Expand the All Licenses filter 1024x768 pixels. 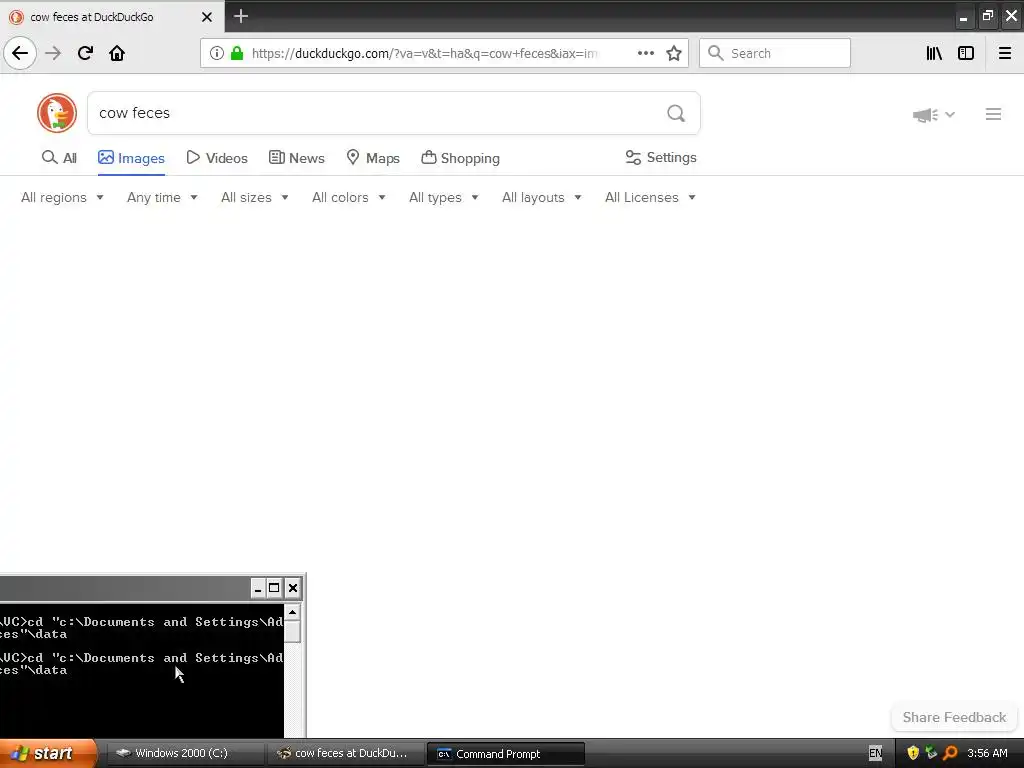[x=650, y=197]
